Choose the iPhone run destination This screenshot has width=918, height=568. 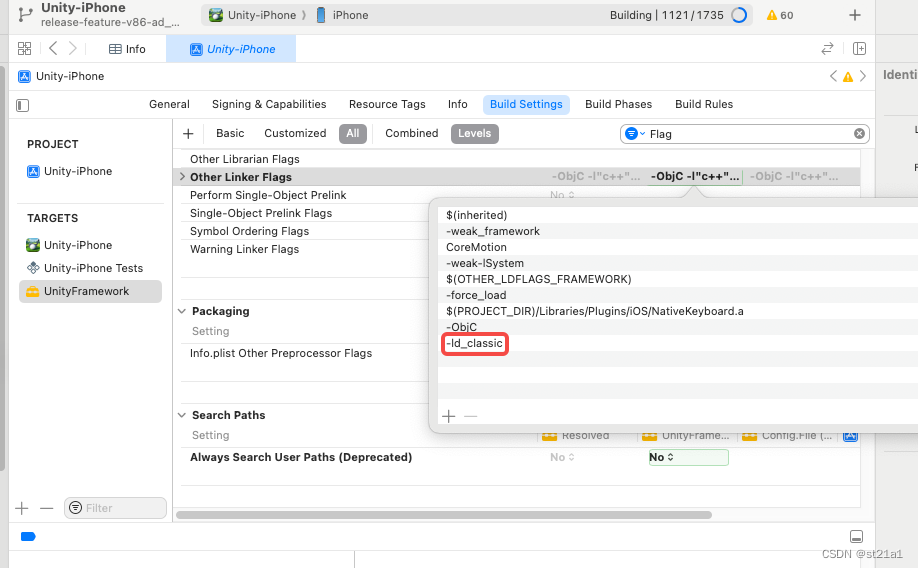click(342, 15)
